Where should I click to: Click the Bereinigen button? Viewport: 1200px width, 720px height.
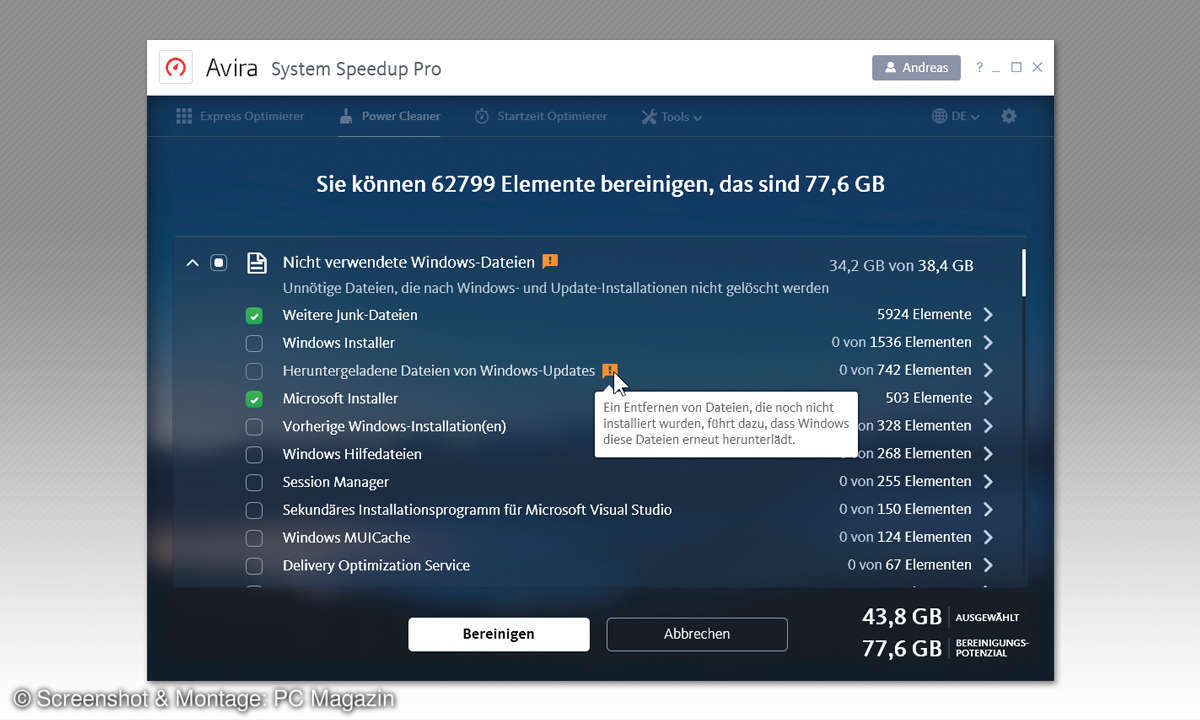coord(498,634)
